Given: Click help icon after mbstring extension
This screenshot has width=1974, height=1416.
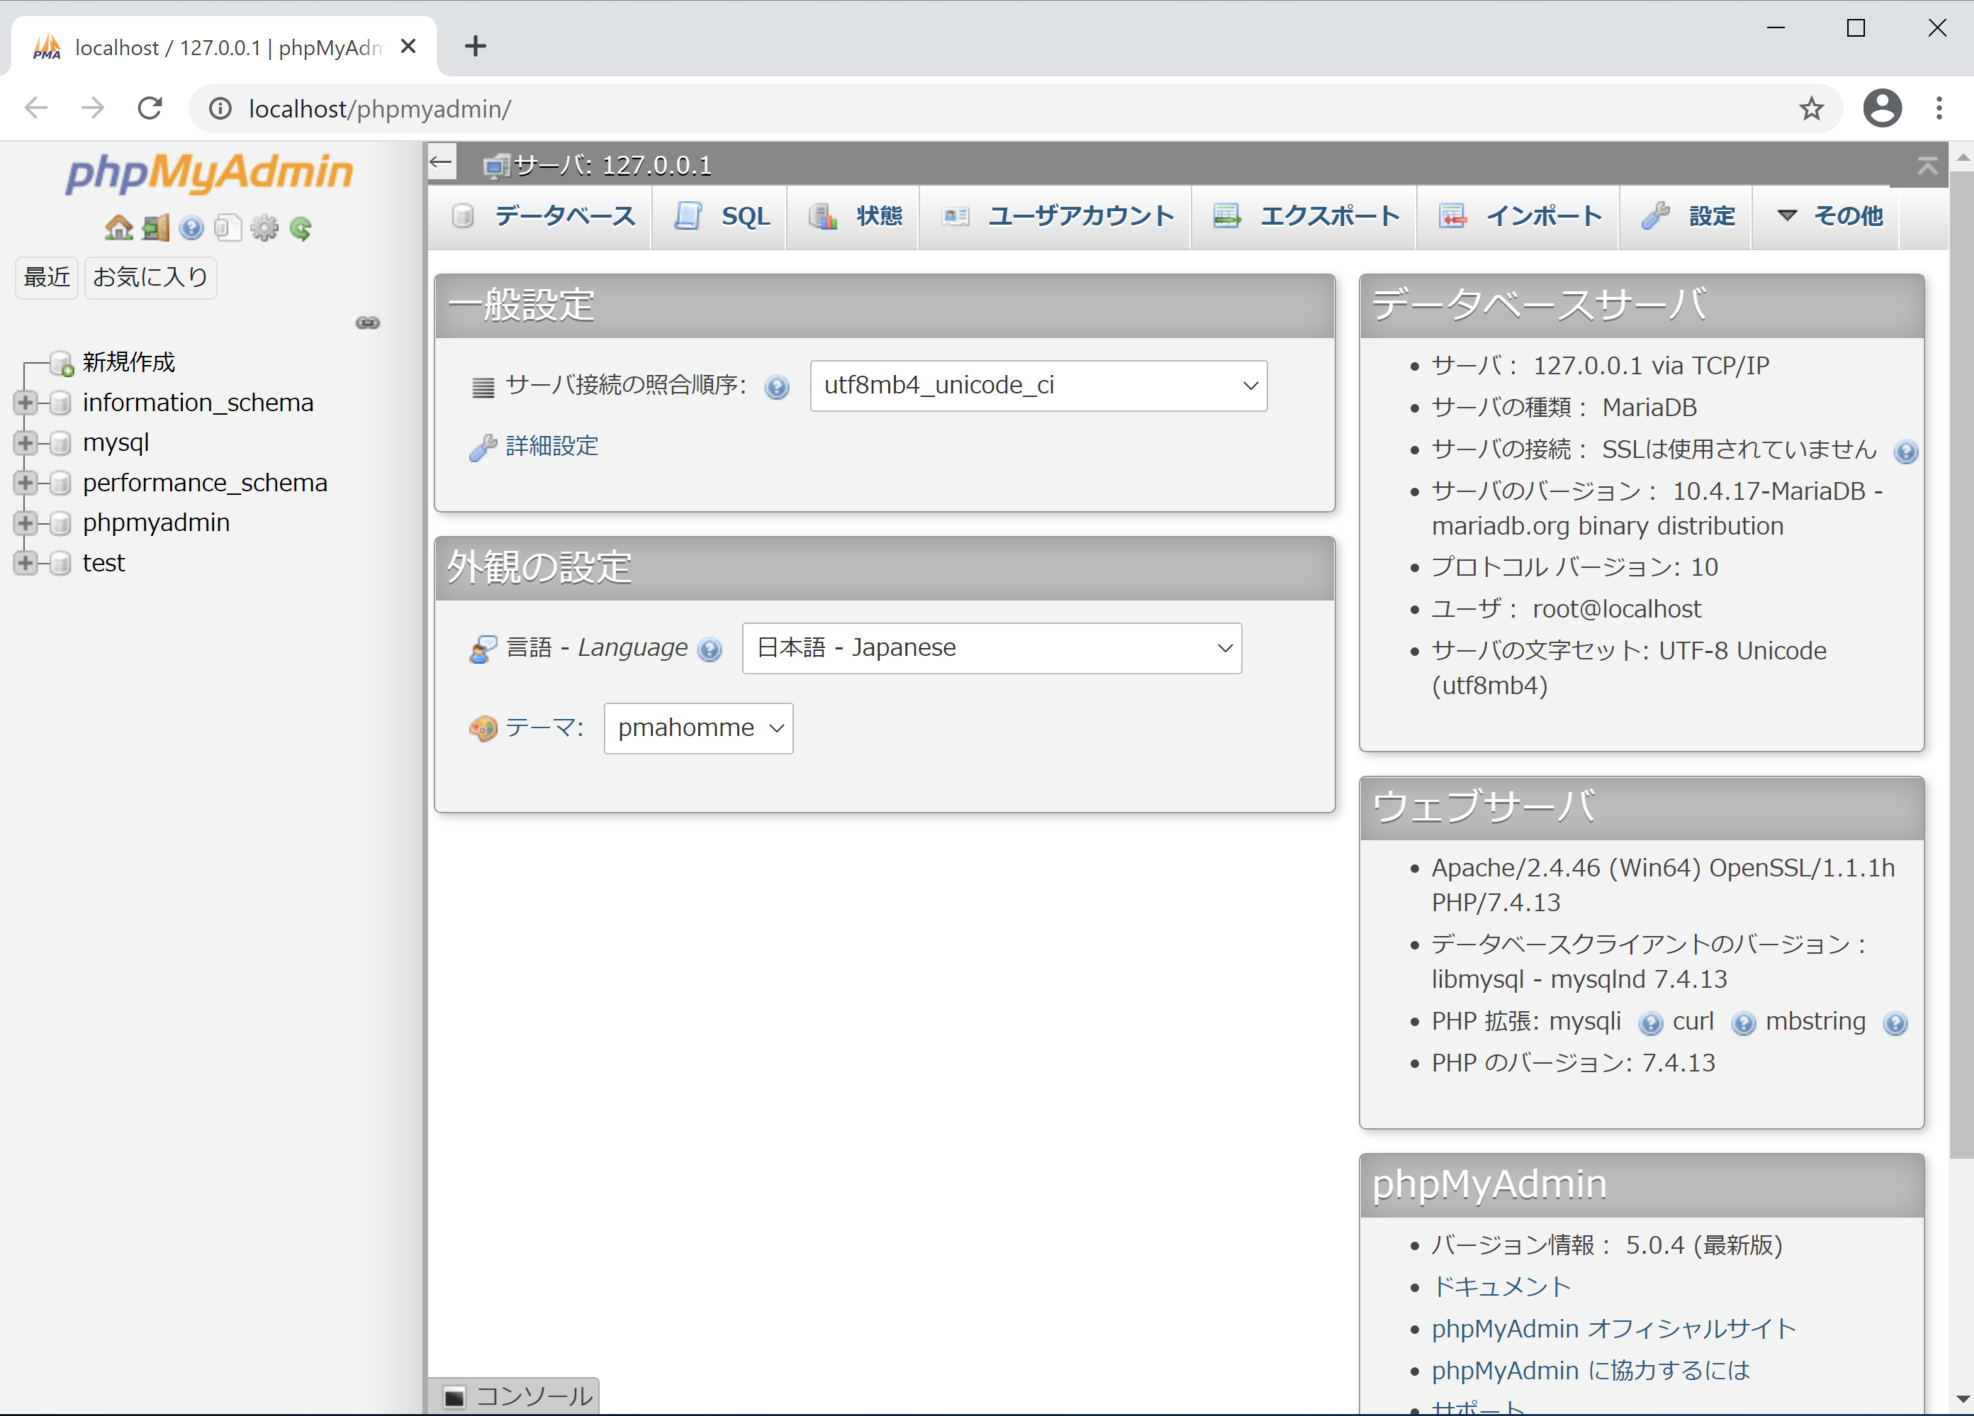Looking at the screenshot, I should (1894, 1023).
